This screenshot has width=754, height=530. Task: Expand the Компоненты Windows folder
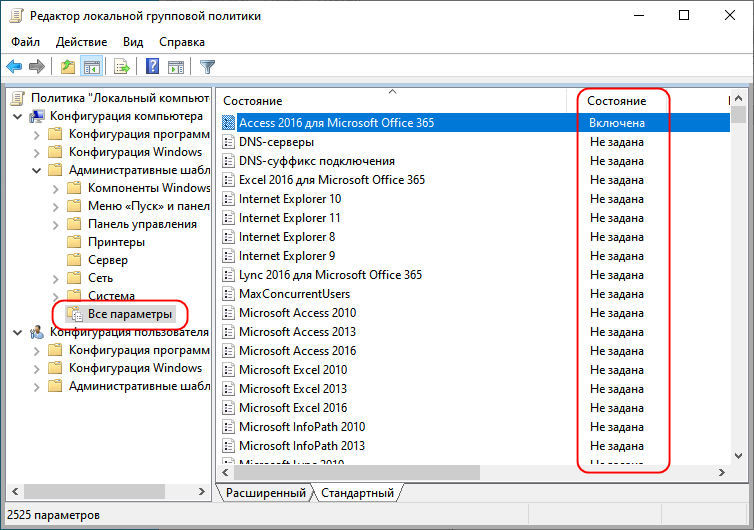(x=55, y=189)
